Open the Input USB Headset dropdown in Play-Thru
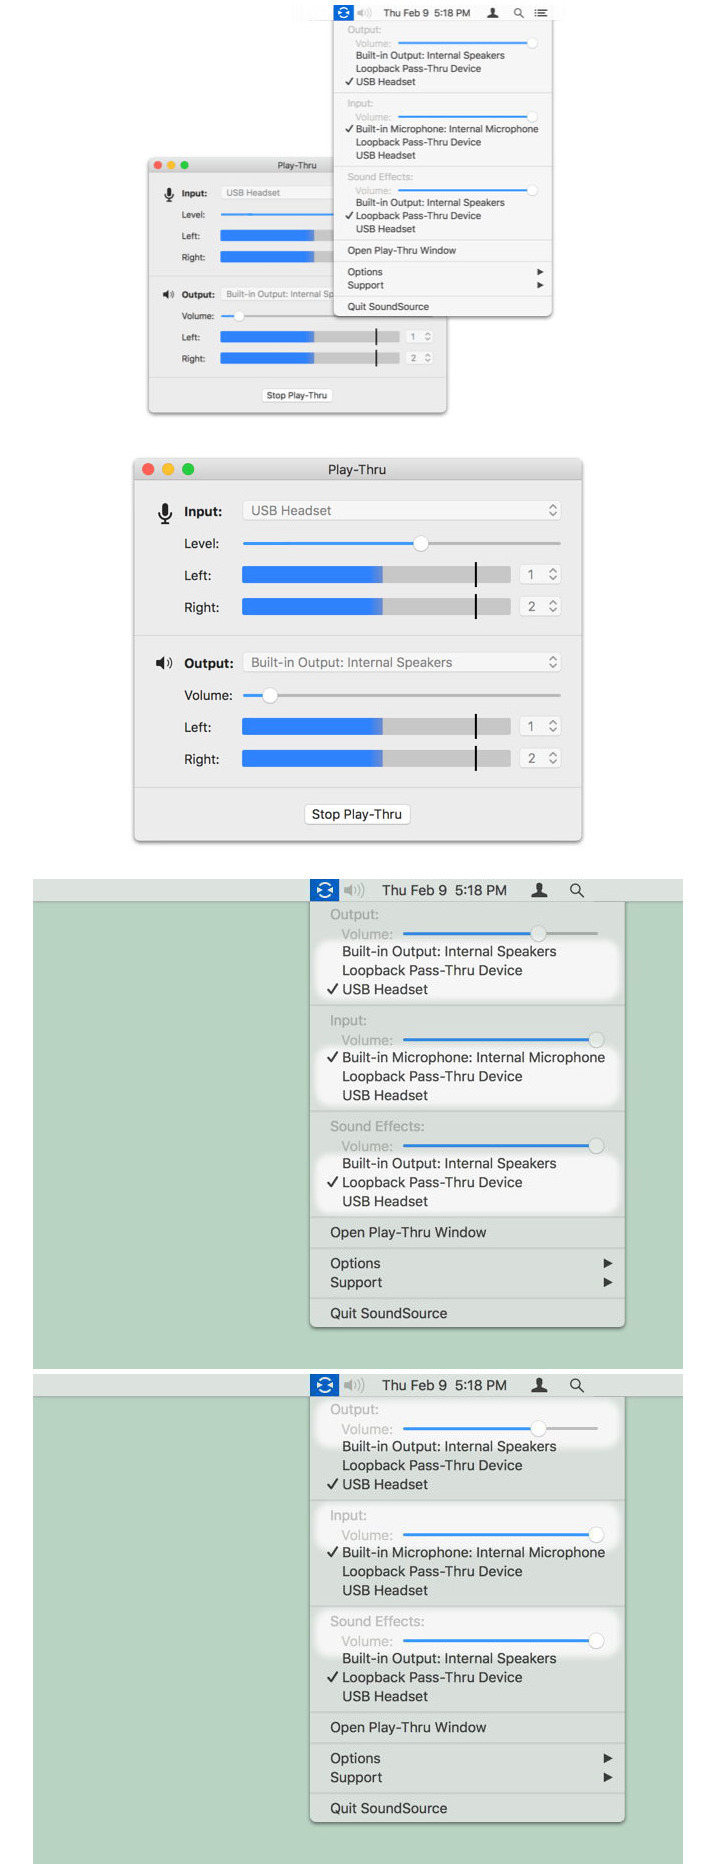716x1874 pixels. pos(401,511)
